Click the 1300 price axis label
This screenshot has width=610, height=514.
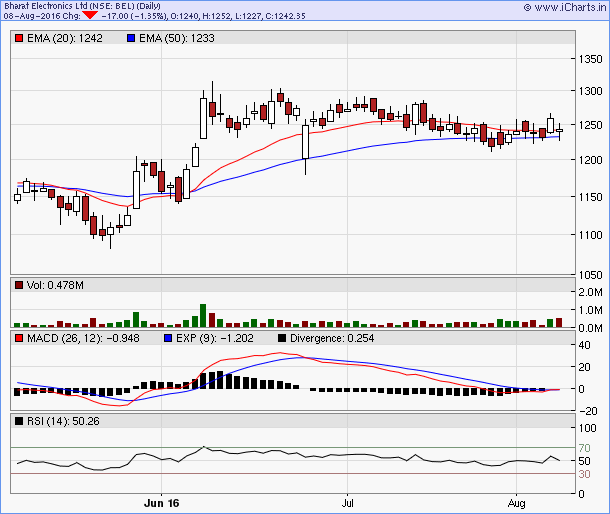tap(590, 91)
